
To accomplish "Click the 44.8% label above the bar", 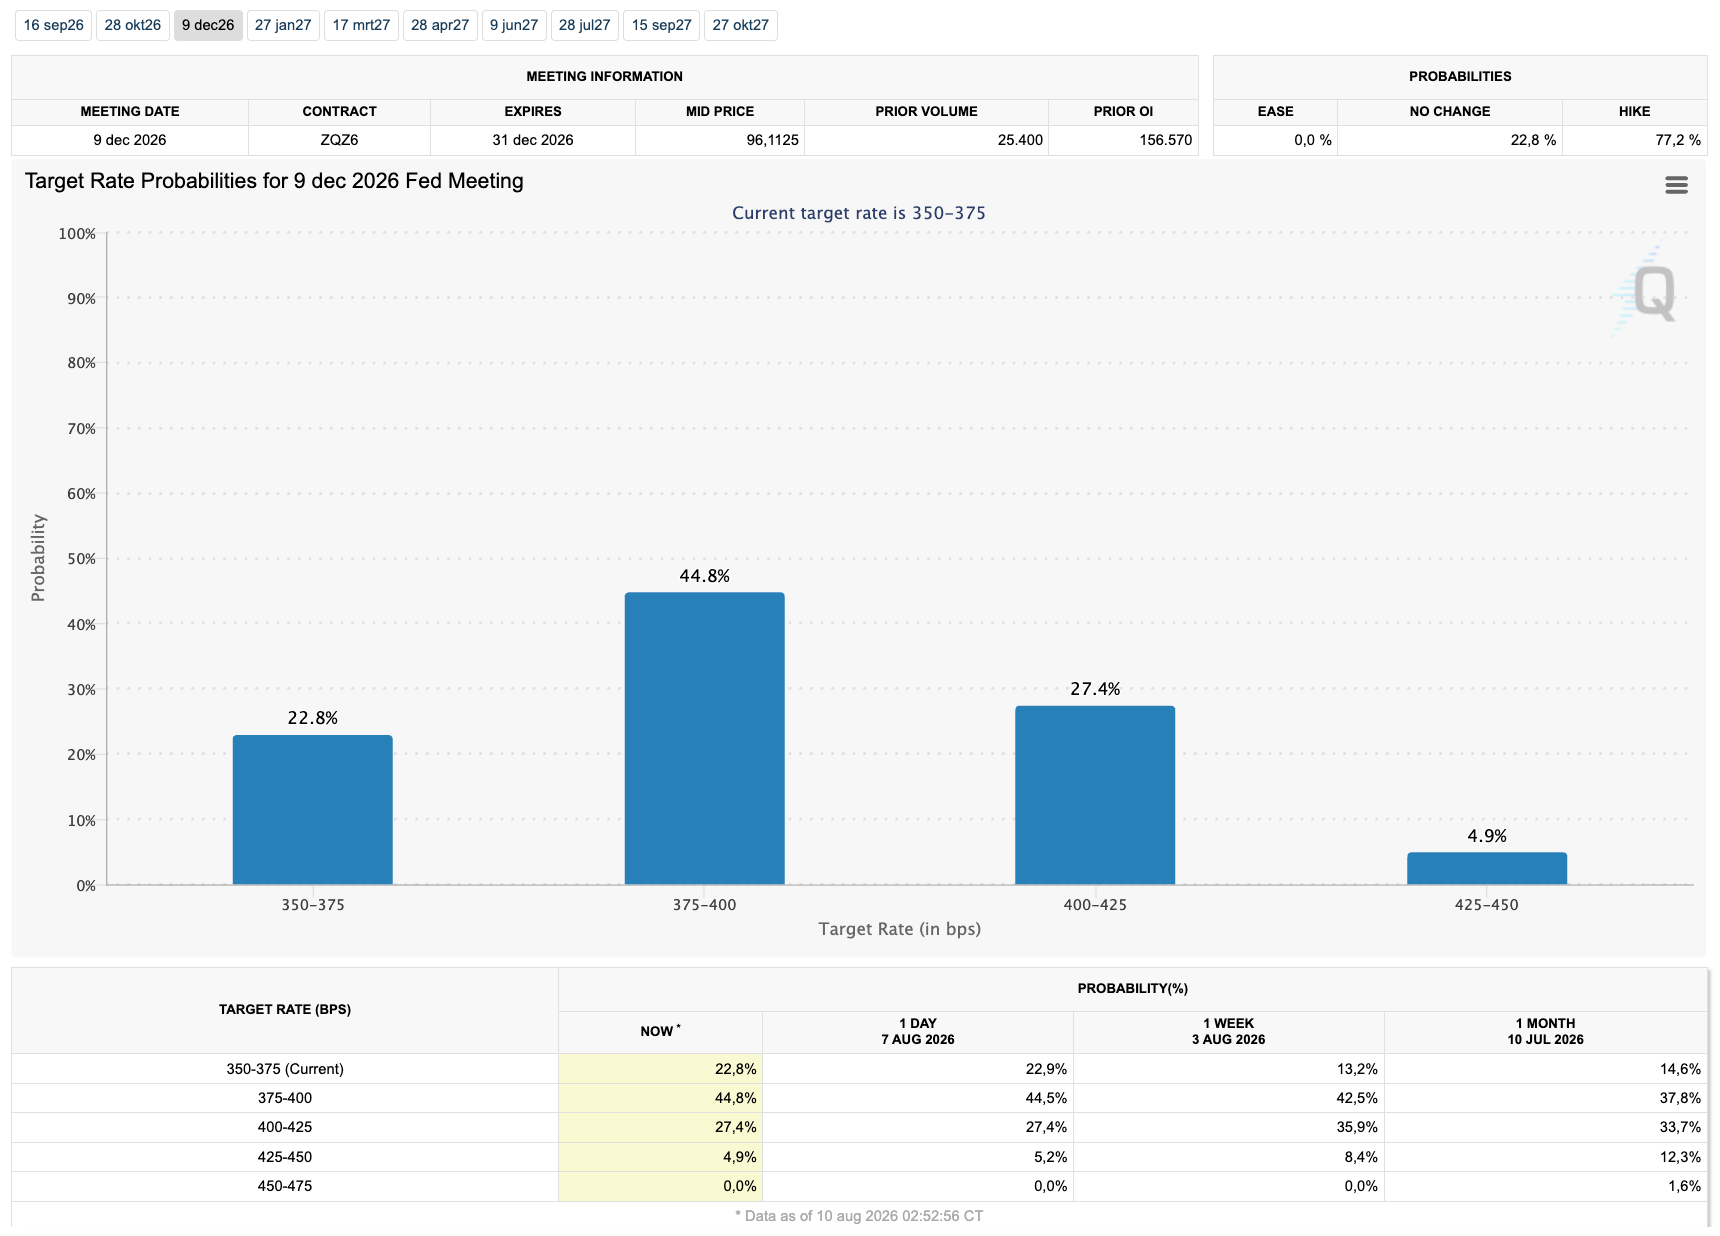I will click(x=705, y=576).
